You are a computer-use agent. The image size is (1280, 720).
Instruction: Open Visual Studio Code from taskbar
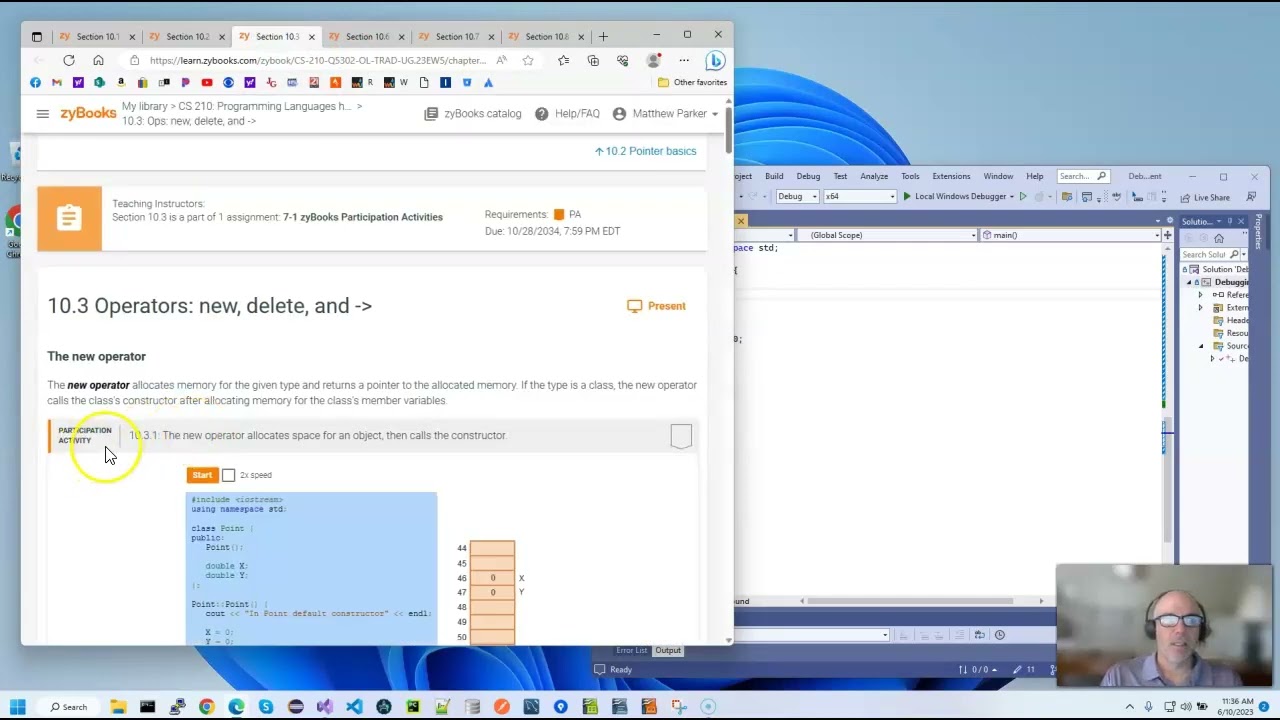[354, 707]
